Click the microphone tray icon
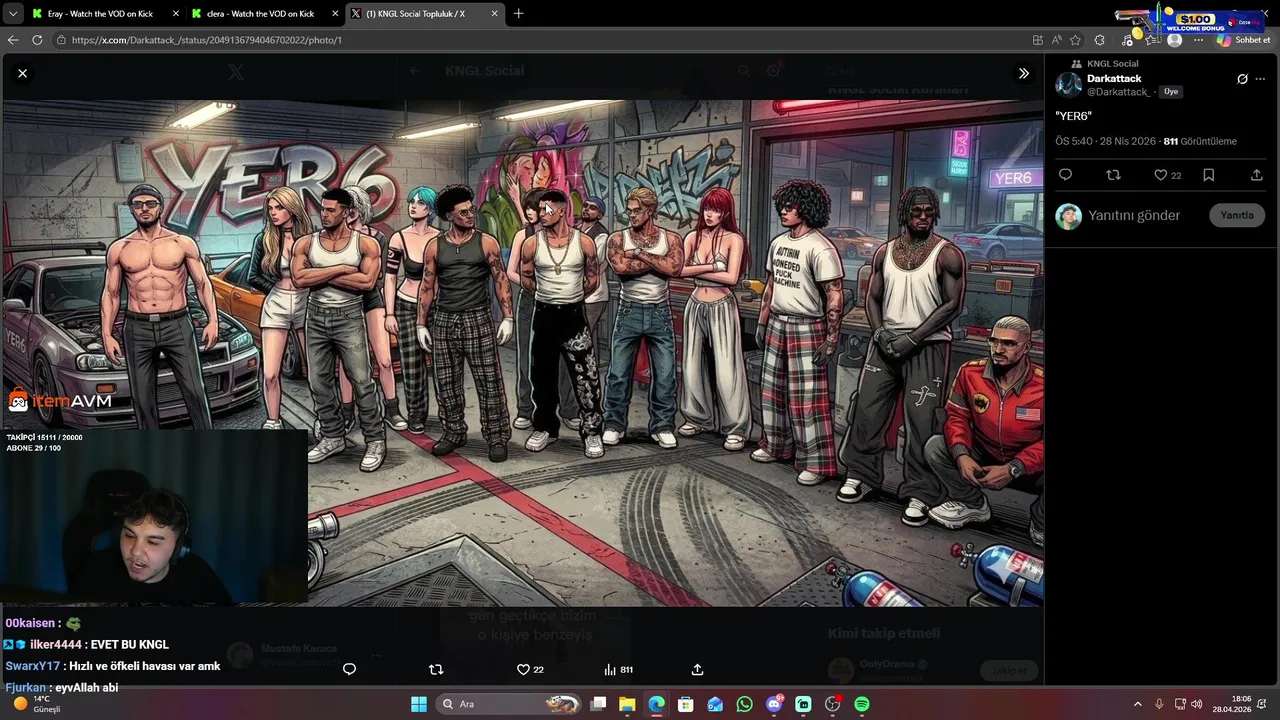Viewport: 1280px width, 720px height. (x=1159, y=704)
